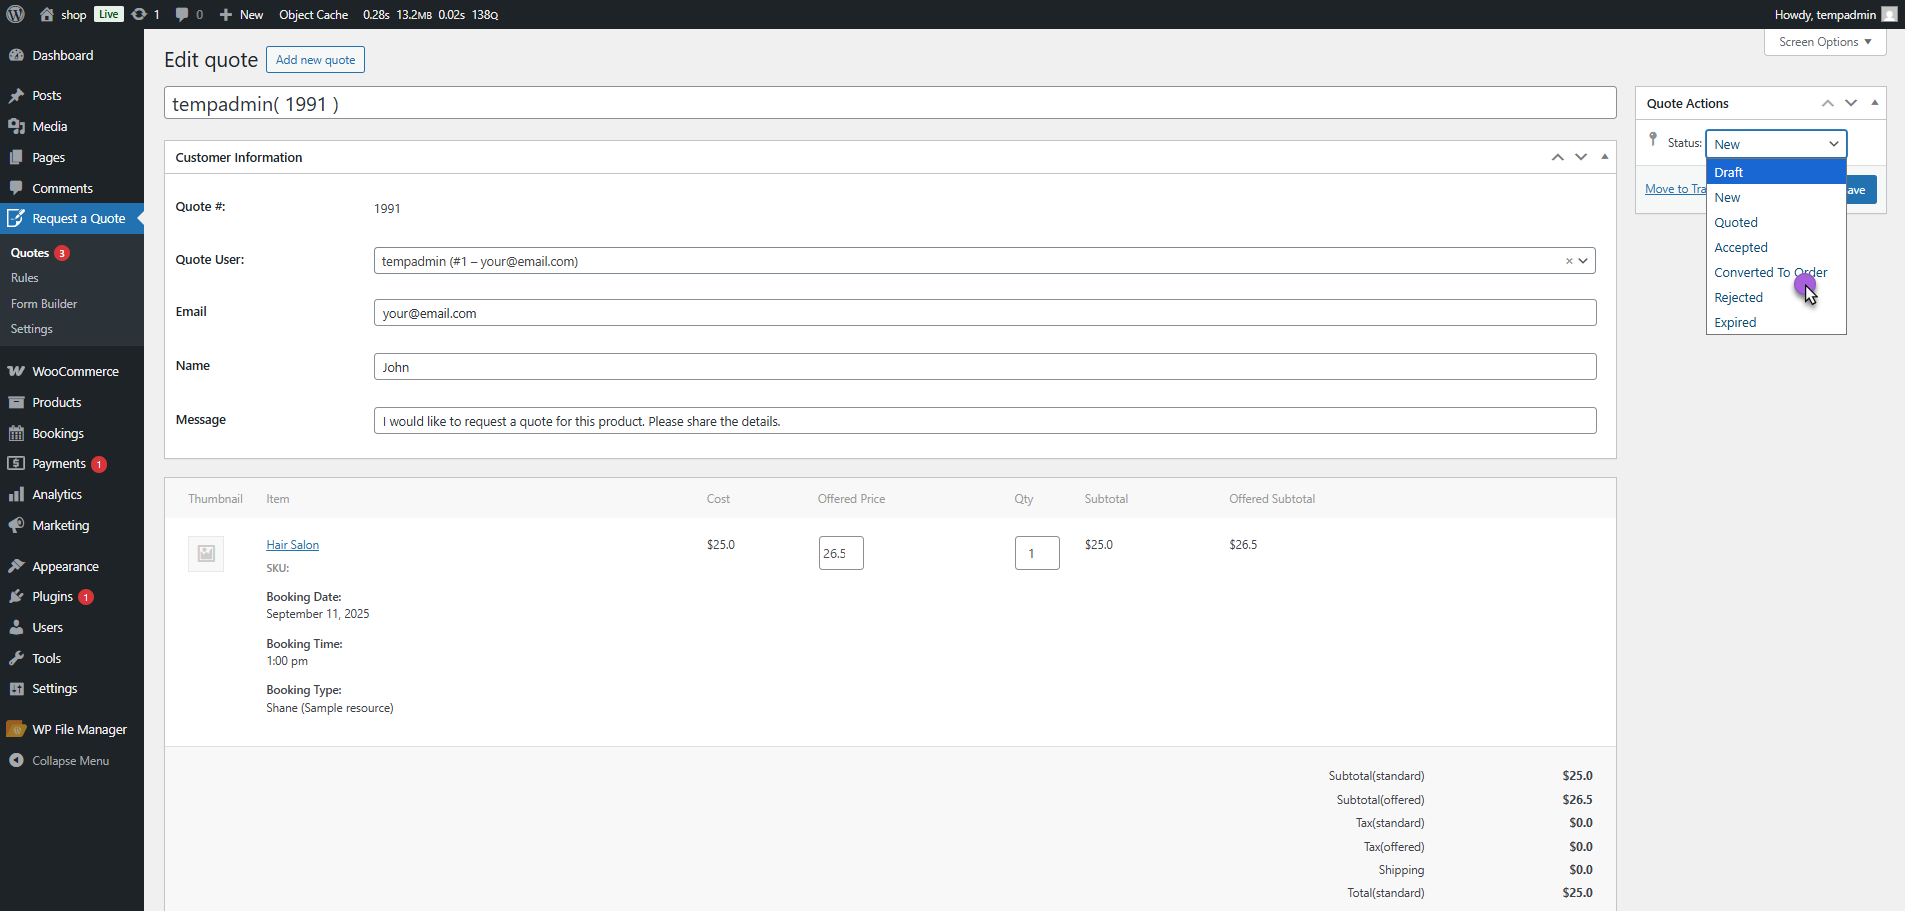Viewport: 1905px width, 911px height.
Task: Click the Offered Price input field
Action: [840, 553]
